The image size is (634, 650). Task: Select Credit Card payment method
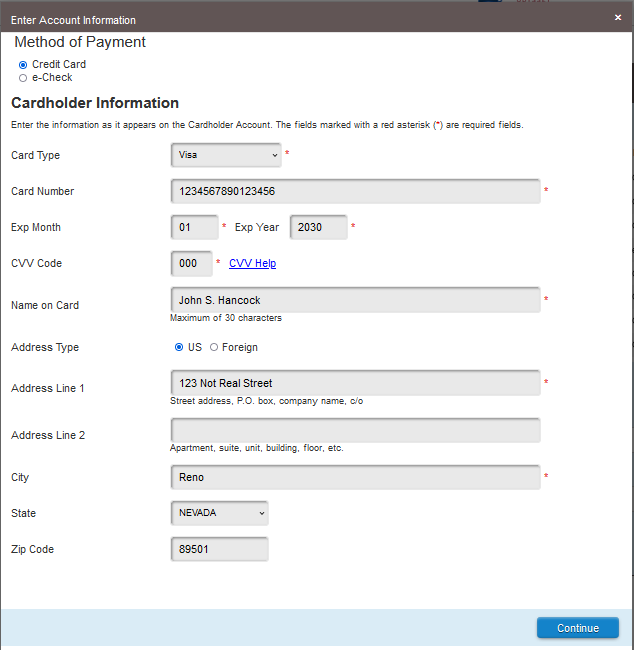(23, 65)
